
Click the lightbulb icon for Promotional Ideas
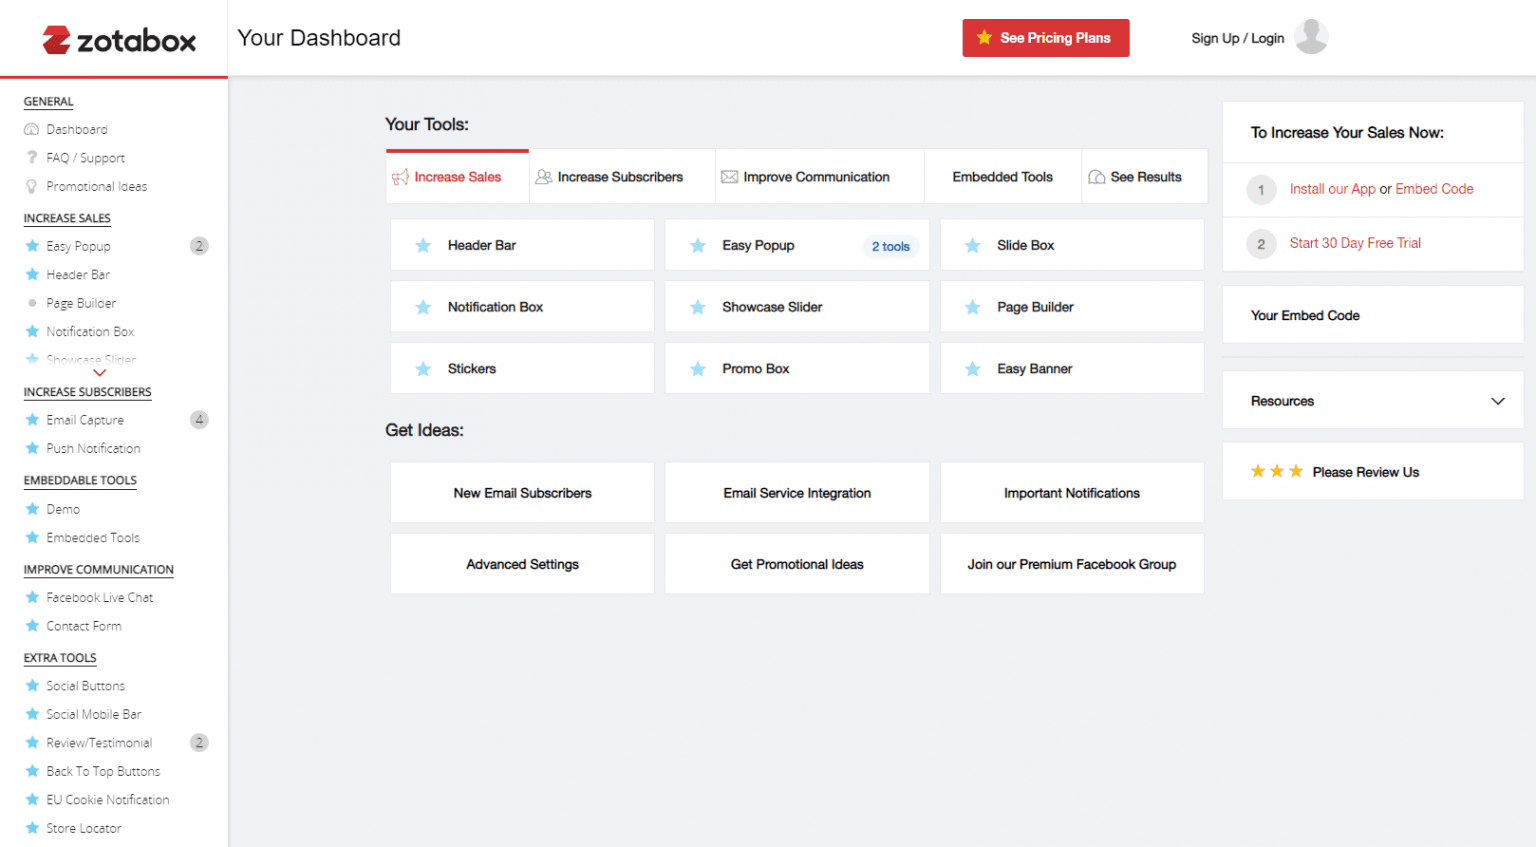click(x=32, y=187)
